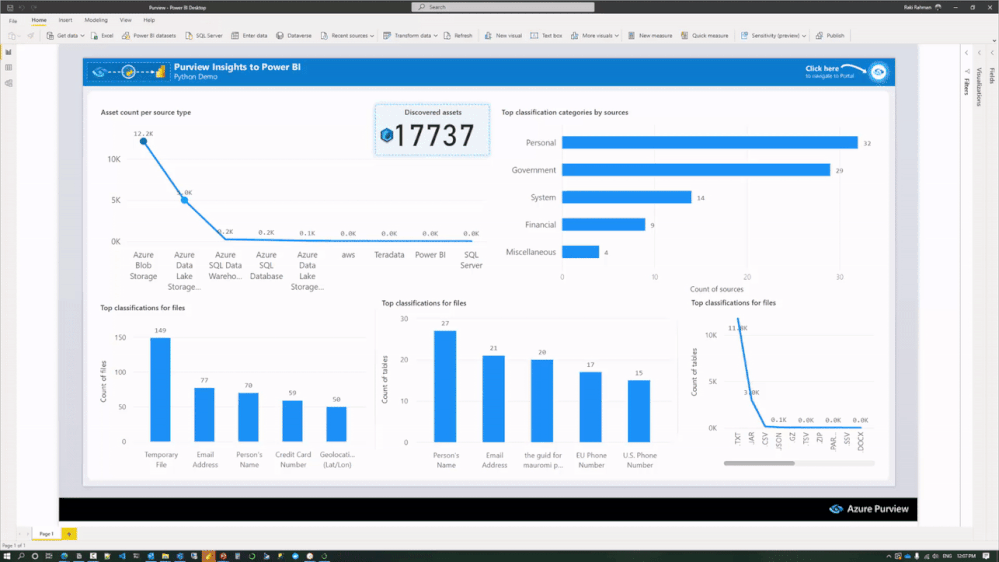This screenshot has width=999, height=562.
Task: Add a New visual
Action: pos(503,36)
